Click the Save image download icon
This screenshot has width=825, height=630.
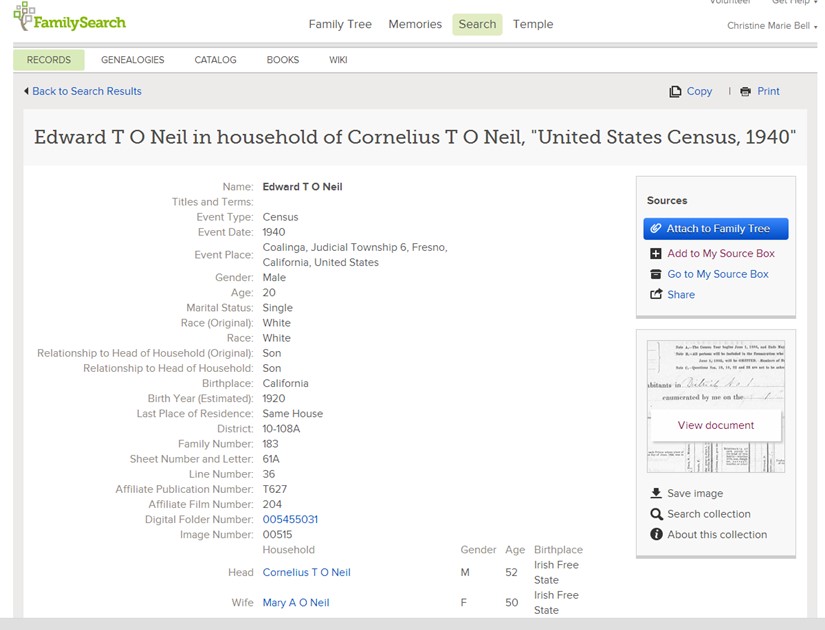pos(656,493)
